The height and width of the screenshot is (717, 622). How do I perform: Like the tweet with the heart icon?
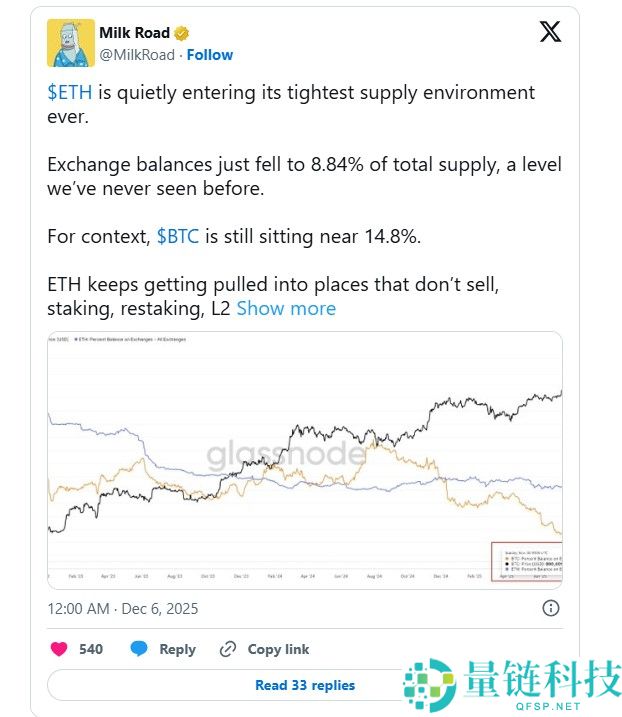click(x=60, y=649)
